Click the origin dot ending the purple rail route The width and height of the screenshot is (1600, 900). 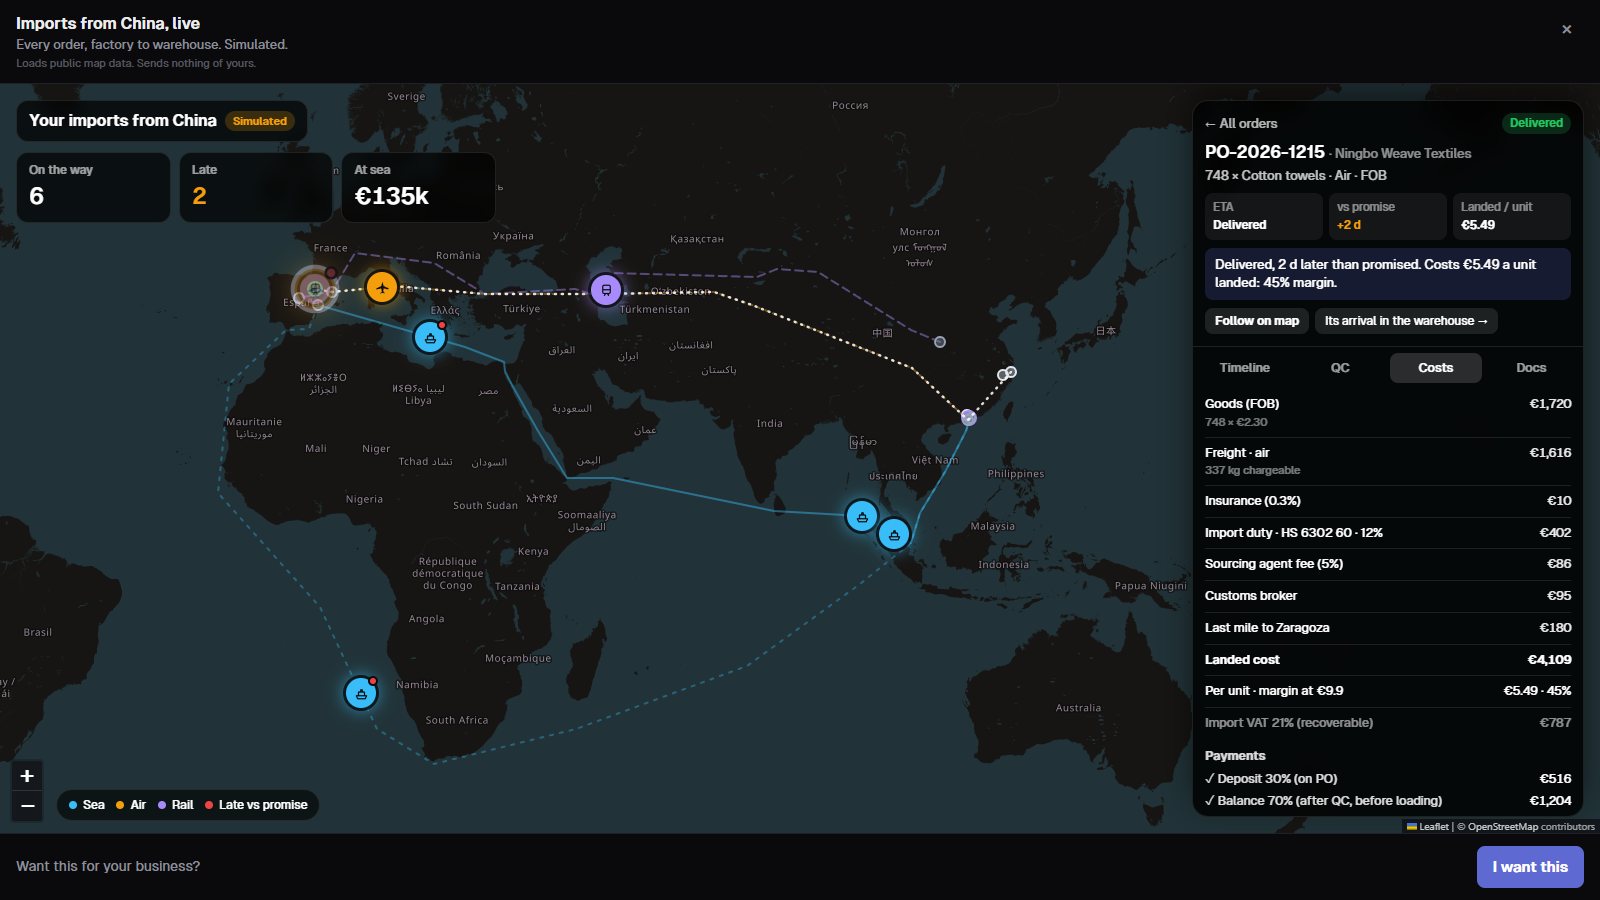[x=940, y=342]
